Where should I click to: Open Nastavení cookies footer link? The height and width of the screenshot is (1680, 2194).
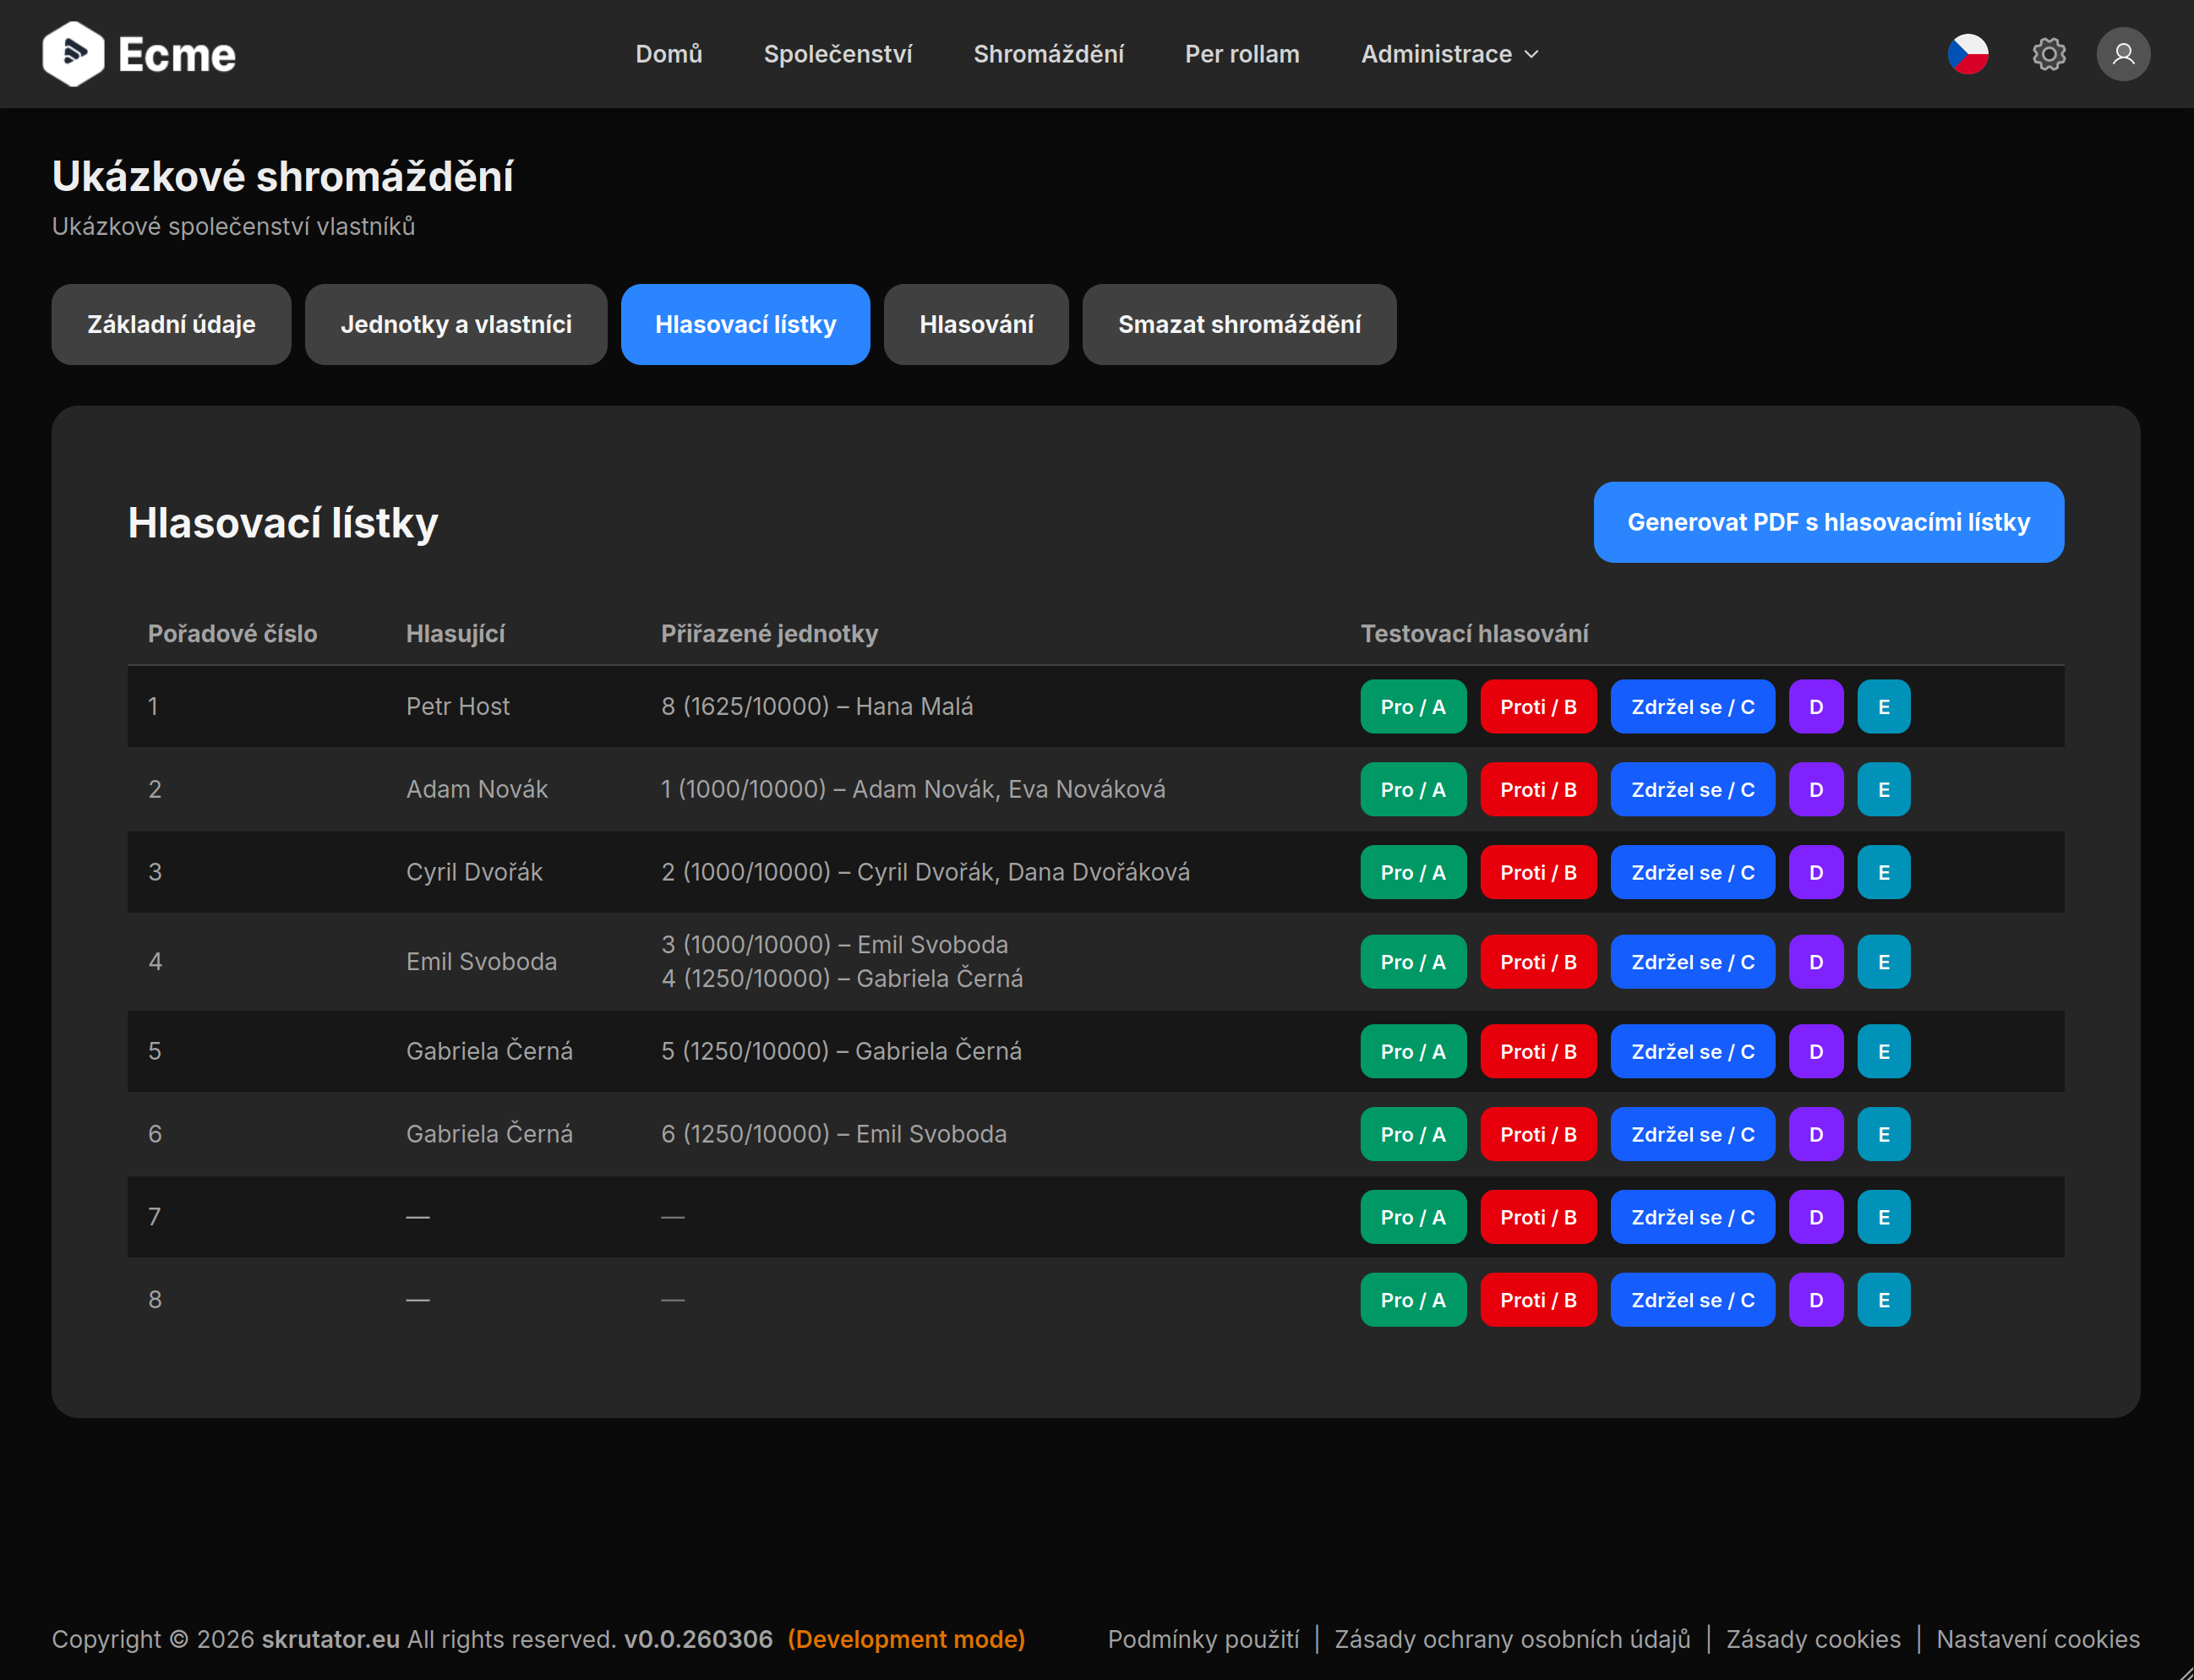[2038, 1640]
